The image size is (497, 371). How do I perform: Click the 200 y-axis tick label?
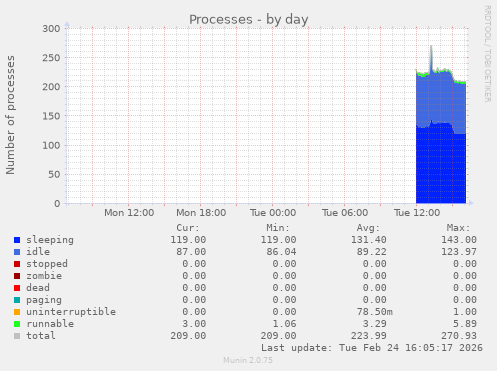(x=51, y=87)
